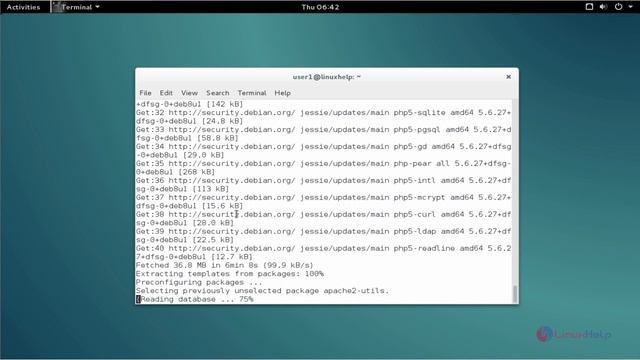The image size is (640, 360).
Task: Click the power icon in top bar
Action: [618, 7]
